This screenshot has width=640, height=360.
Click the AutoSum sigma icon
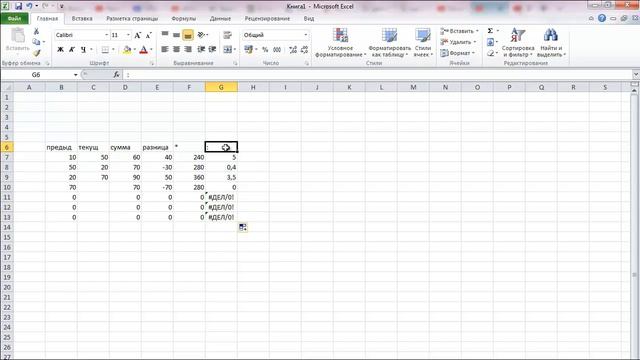point(490,31)
